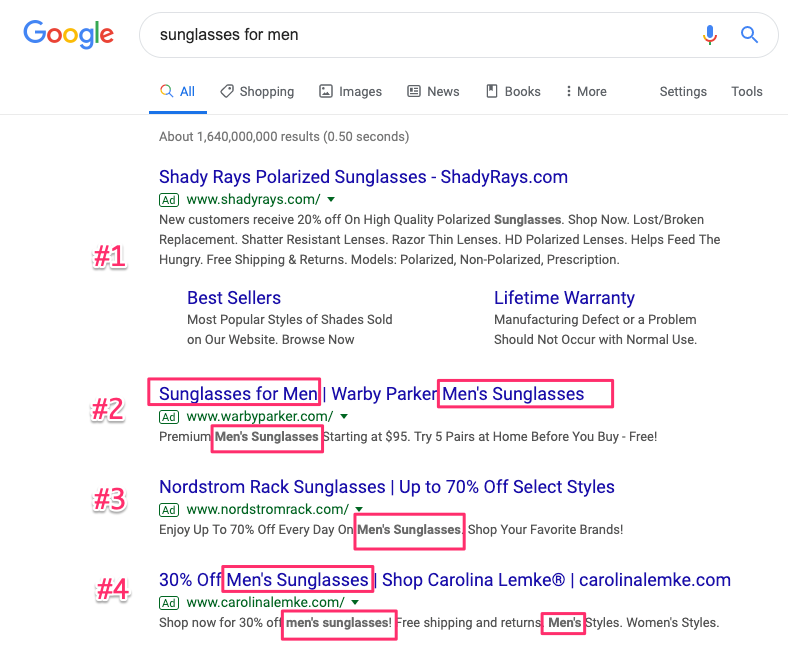Open the Best Sellers sitelink
The height and width of the screenshot is (647, 788).
click(x=234, y=298)
